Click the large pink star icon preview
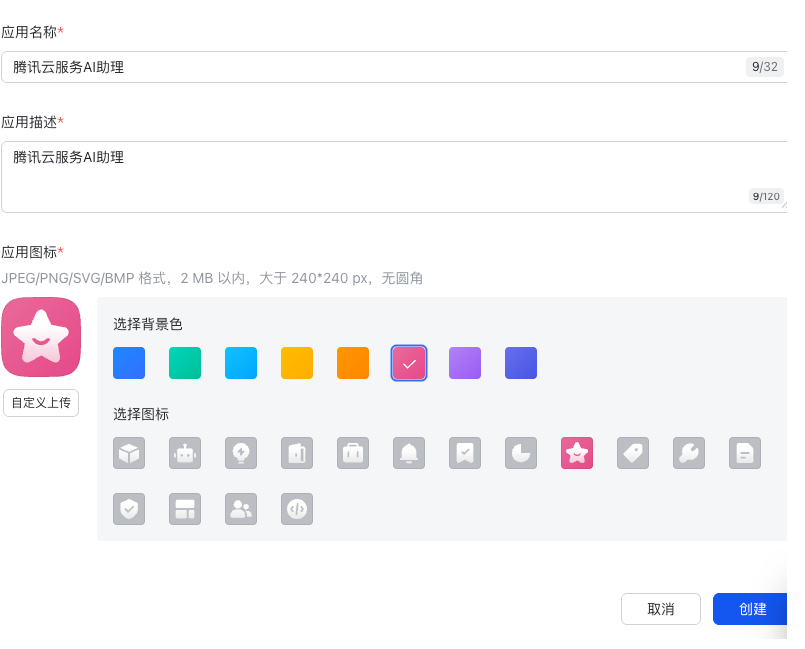This screenshot has height=649, width=805. coord(41,337)
